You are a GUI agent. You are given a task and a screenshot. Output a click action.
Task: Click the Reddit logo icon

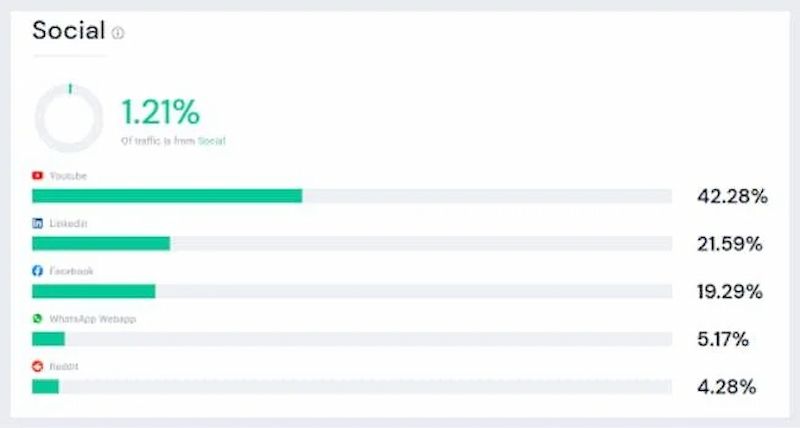(37, 366)
